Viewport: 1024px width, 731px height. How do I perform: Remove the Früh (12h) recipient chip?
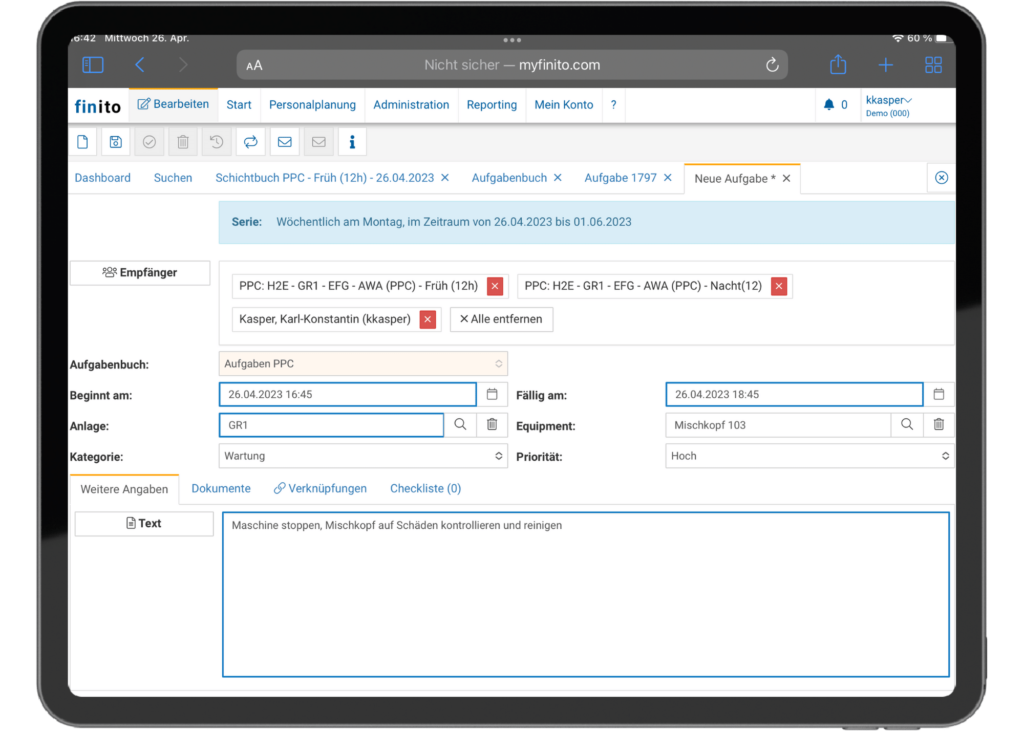[x=494, y=286]
